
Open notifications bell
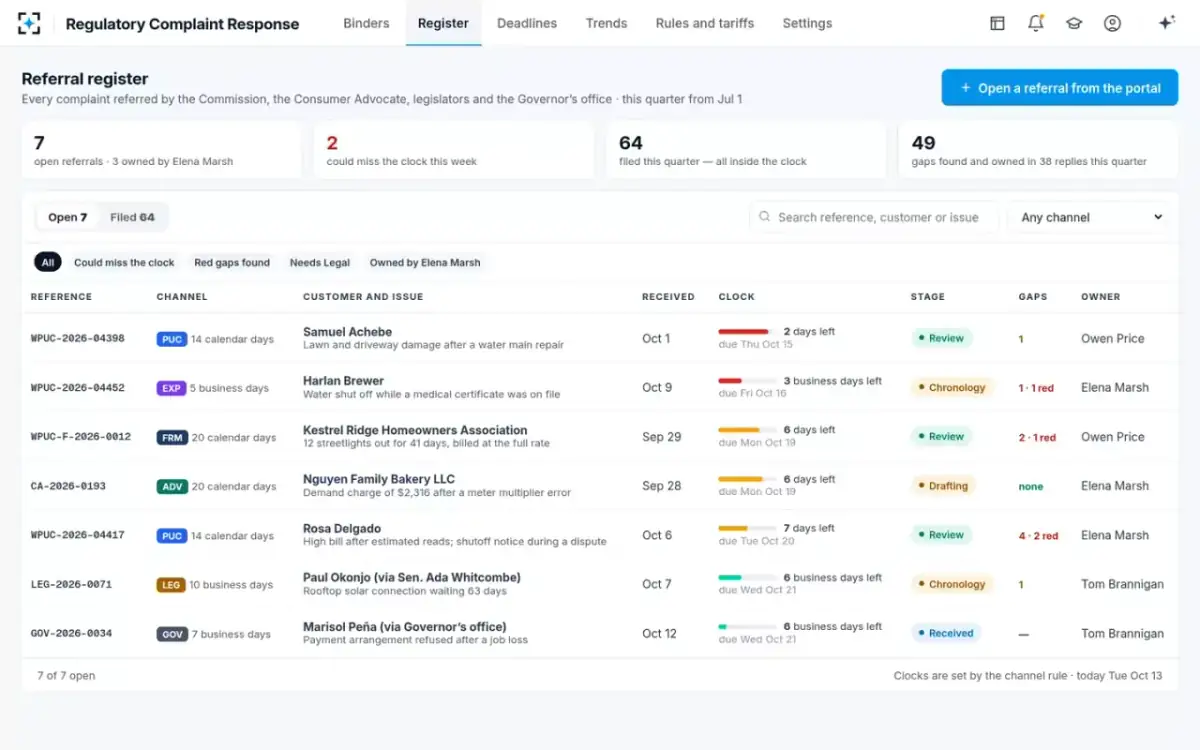[1036, 23]
